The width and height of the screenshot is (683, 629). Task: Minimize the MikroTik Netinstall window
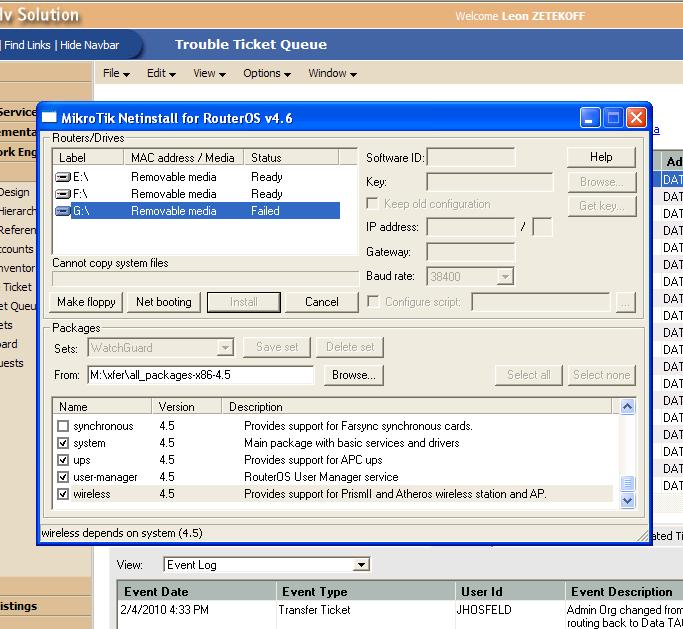click(590, 118)
